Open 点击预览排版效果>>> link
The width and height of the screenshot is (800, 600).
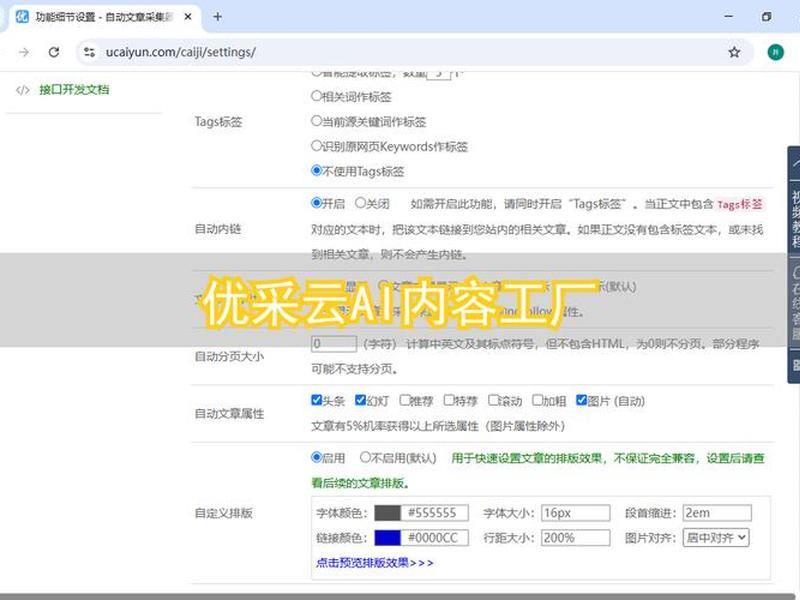click(374, 563)
